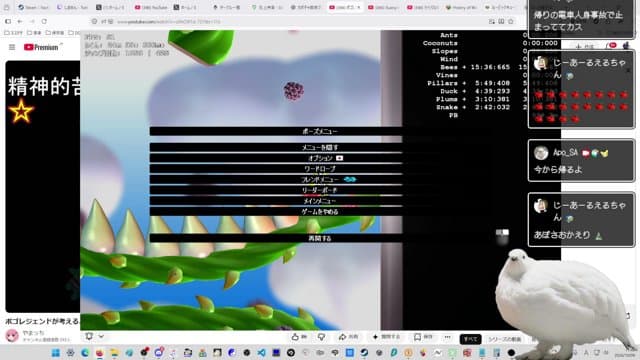Click the Plums split time 3:10:381

point(492,99)
